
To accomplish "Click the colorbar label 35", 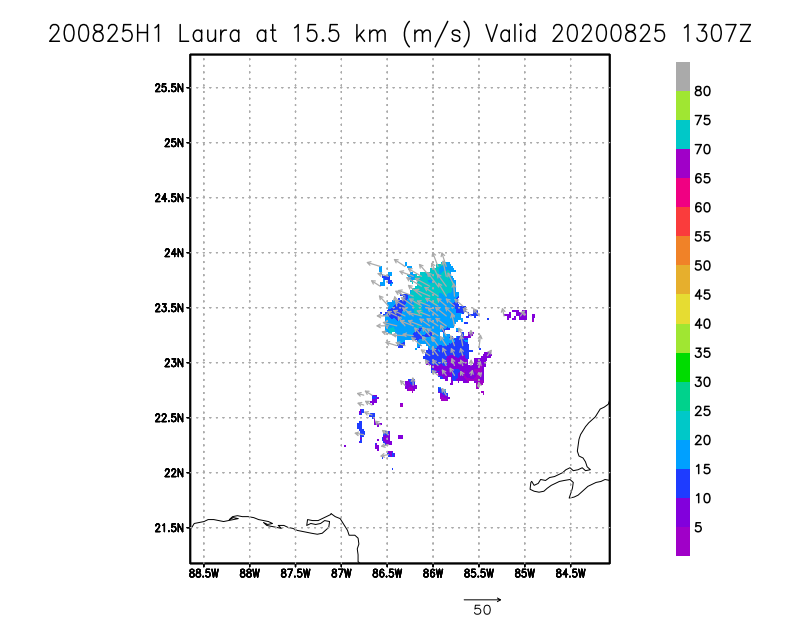I will coord(703,353).
